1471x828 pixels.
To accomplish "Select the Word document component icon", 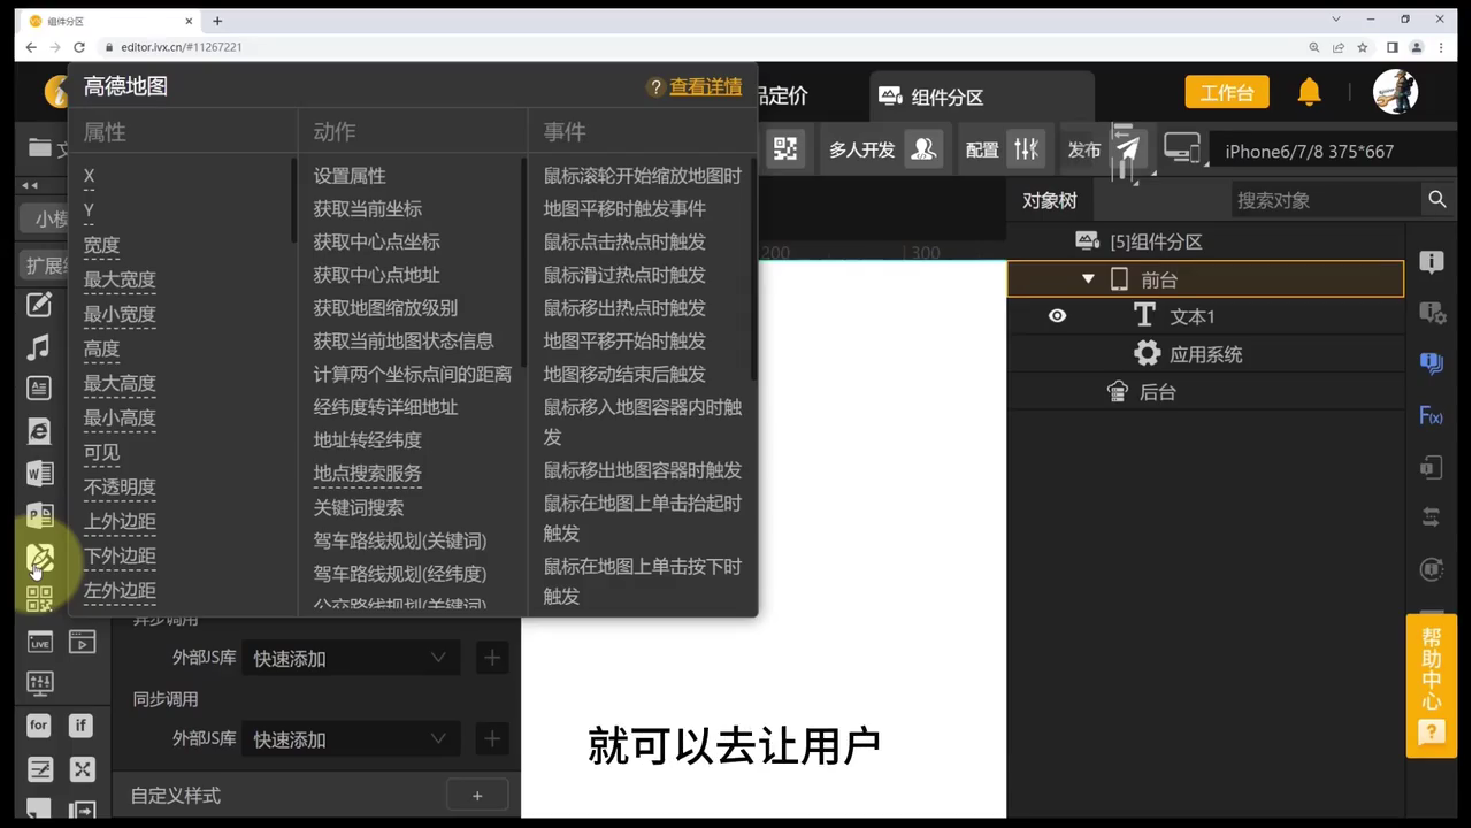I will [39, 473].
